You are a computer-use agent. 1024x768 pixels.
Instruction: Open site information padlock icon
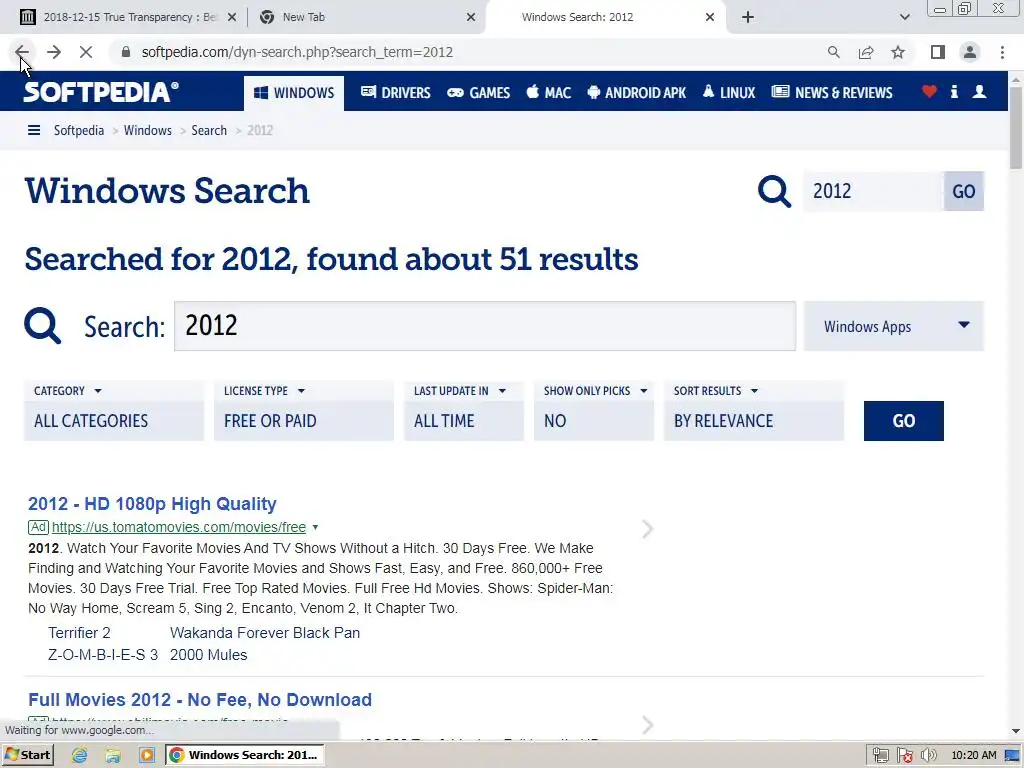click(126, 52)
